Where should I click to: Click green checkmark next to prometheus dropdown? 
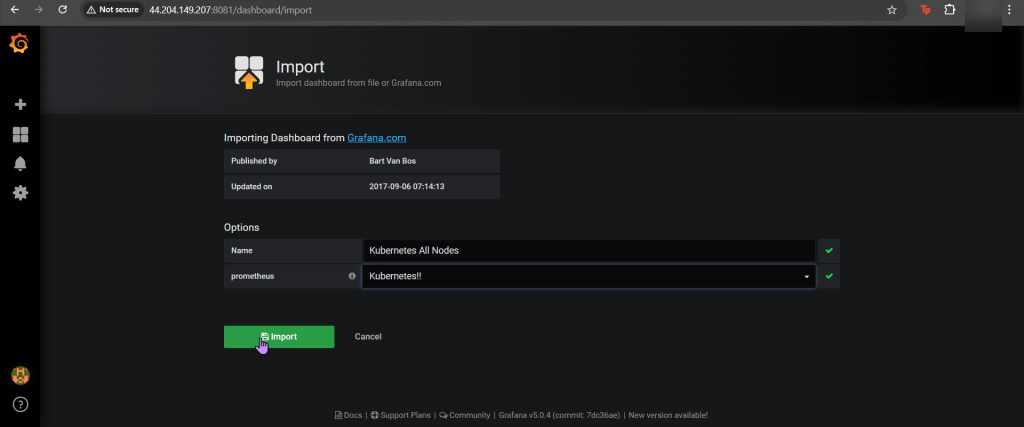(x=829, y=276)
